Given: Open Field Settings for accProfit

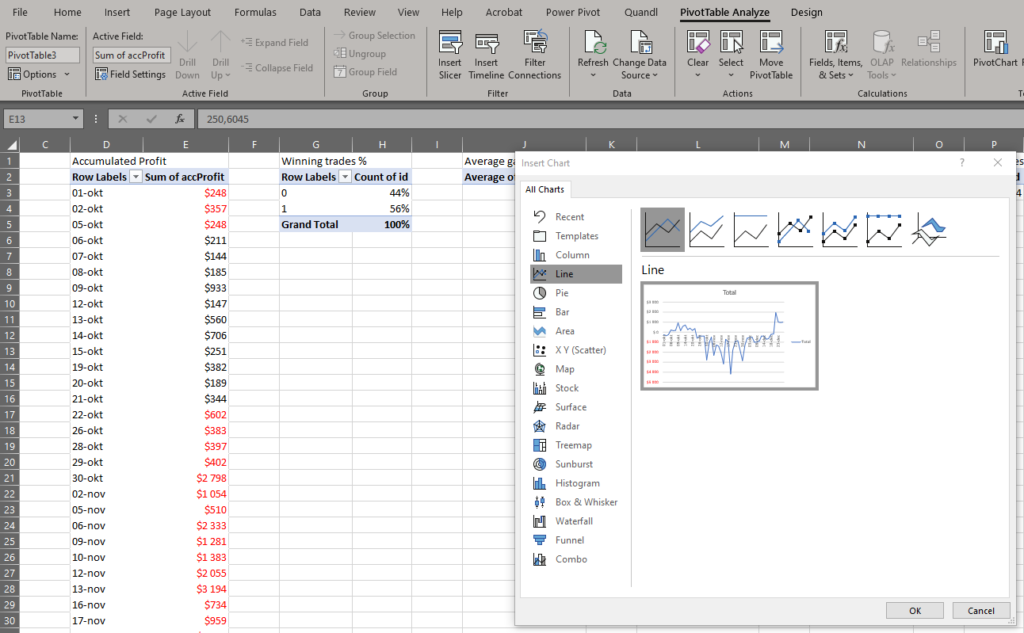Looking at the screenshot, I should point(130,73).
